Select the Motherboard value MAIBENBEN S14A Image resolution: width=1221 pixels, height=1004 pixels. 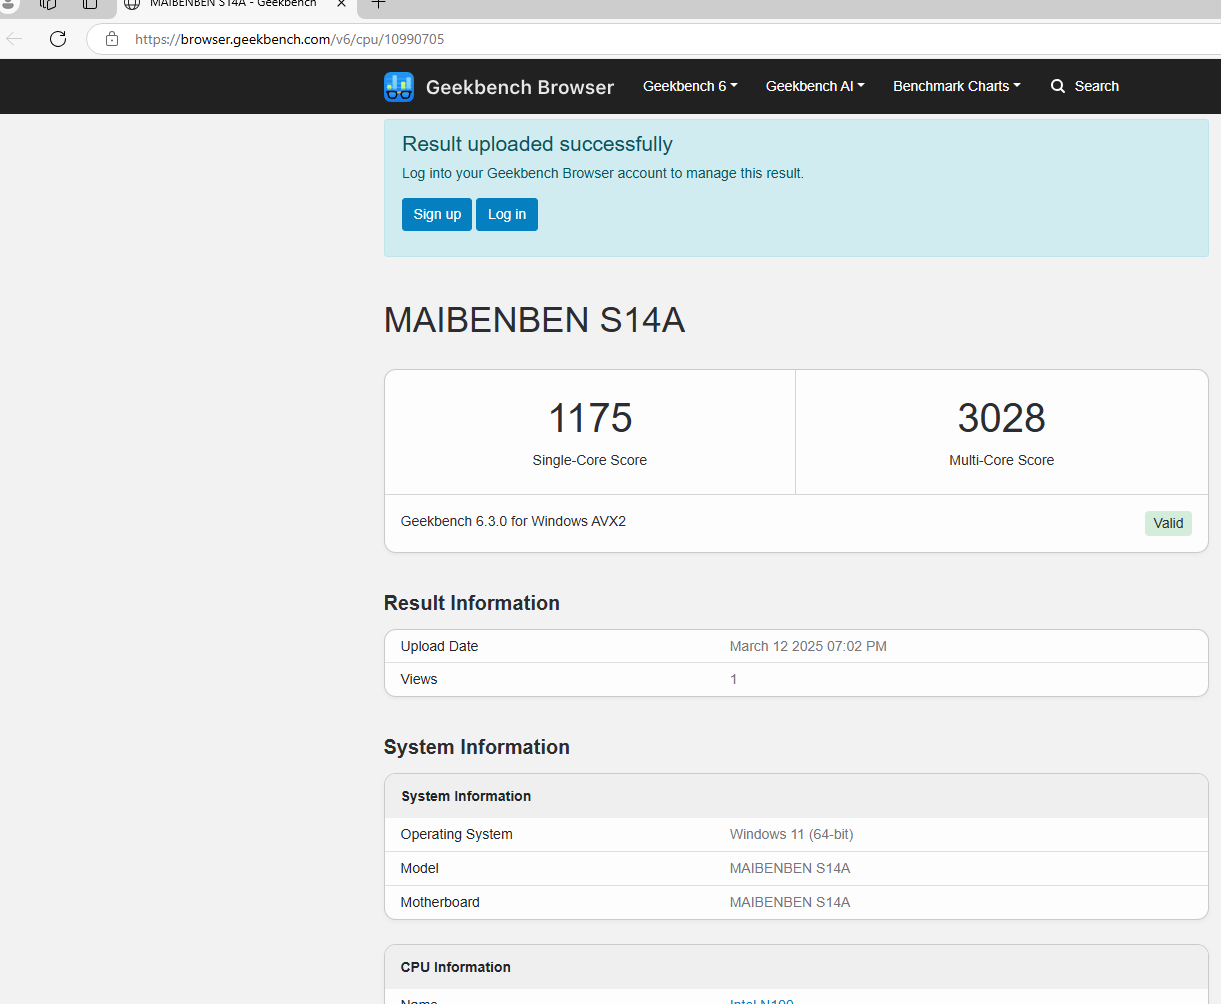tap(790, 902)
